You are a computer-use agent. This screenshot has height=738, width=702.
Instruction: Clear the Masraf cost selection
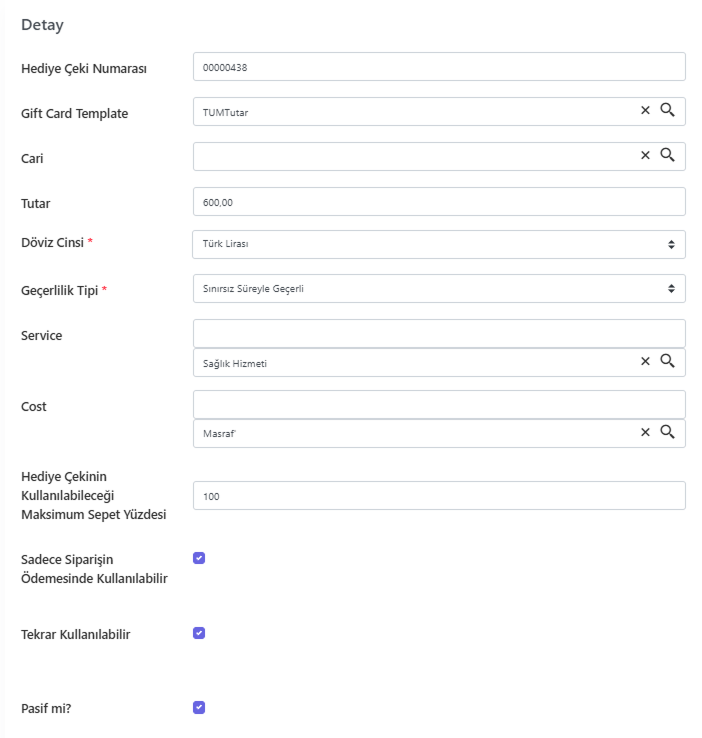click(645, 432)
